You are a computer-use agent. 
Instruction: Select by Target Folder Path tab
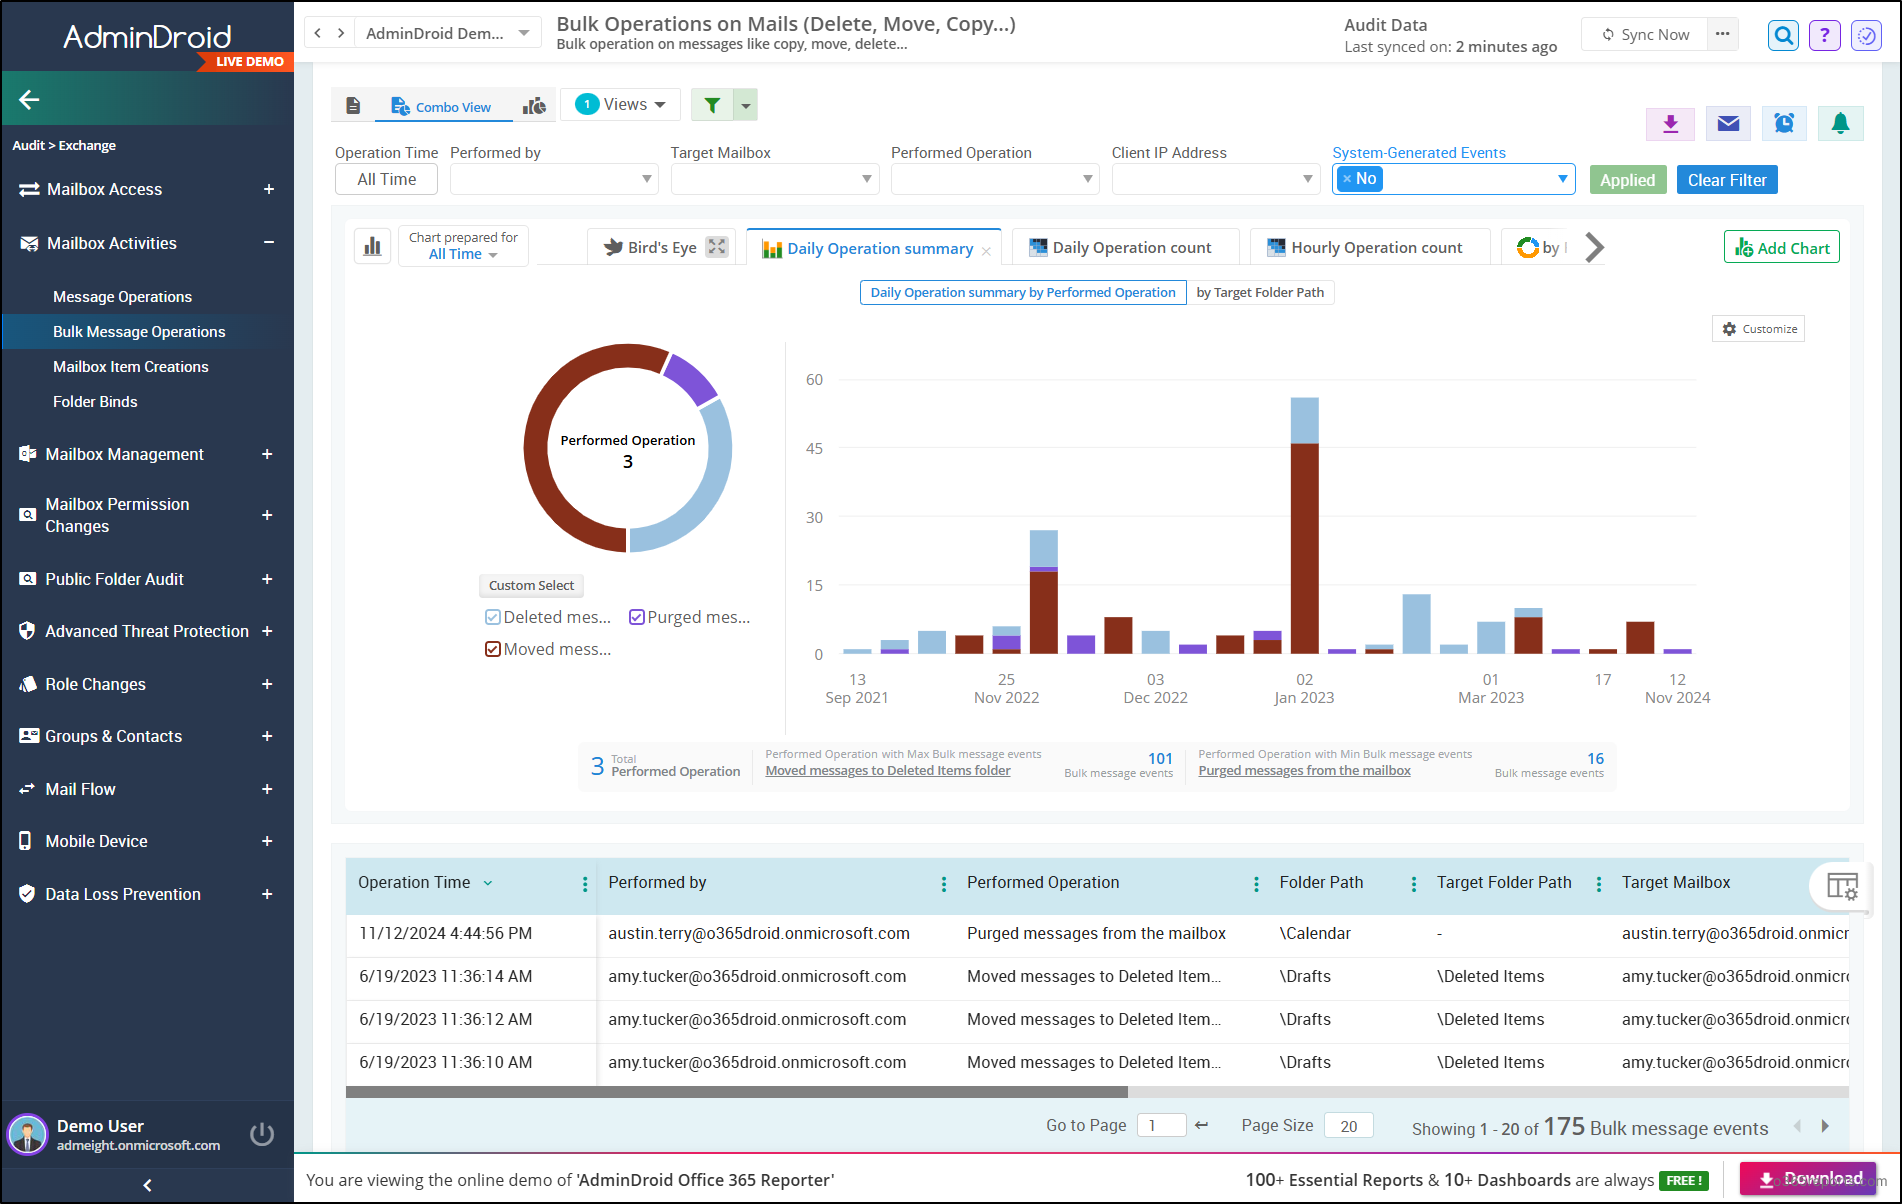[x=1260, y=292]
